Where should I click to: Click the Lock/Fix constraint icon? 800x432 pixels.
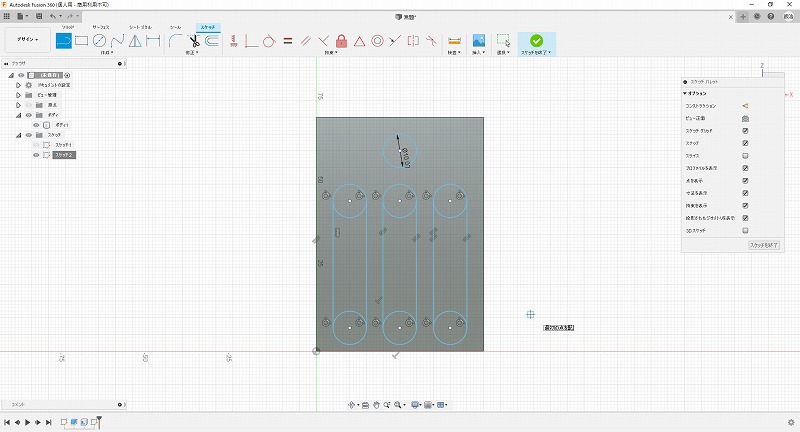341,41
